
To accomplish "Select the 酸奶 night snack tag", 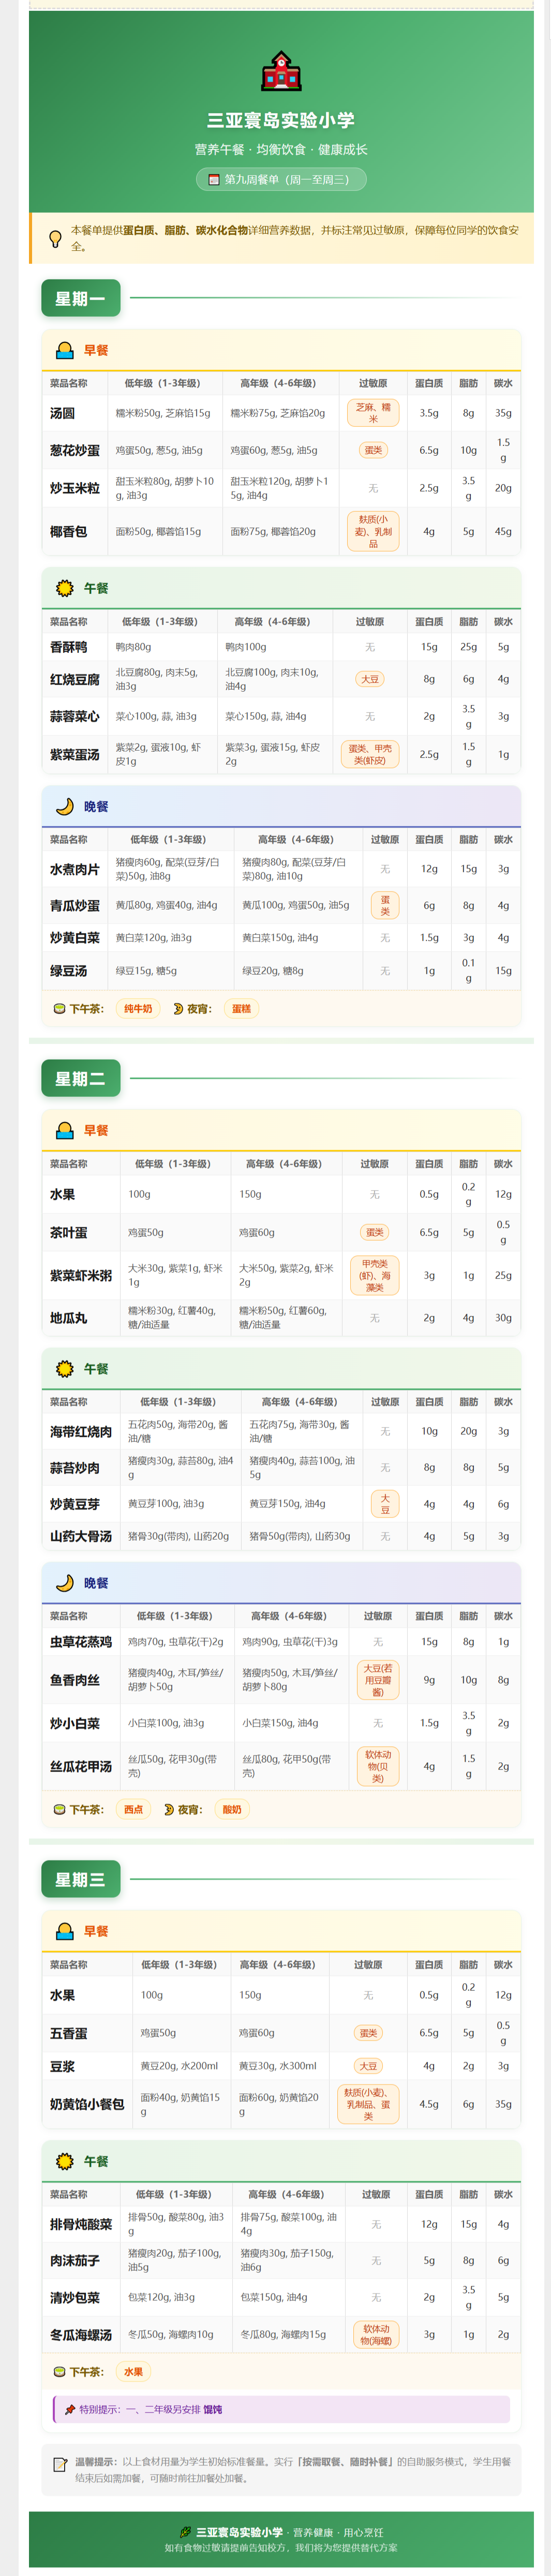I will tap(232, 1809).
